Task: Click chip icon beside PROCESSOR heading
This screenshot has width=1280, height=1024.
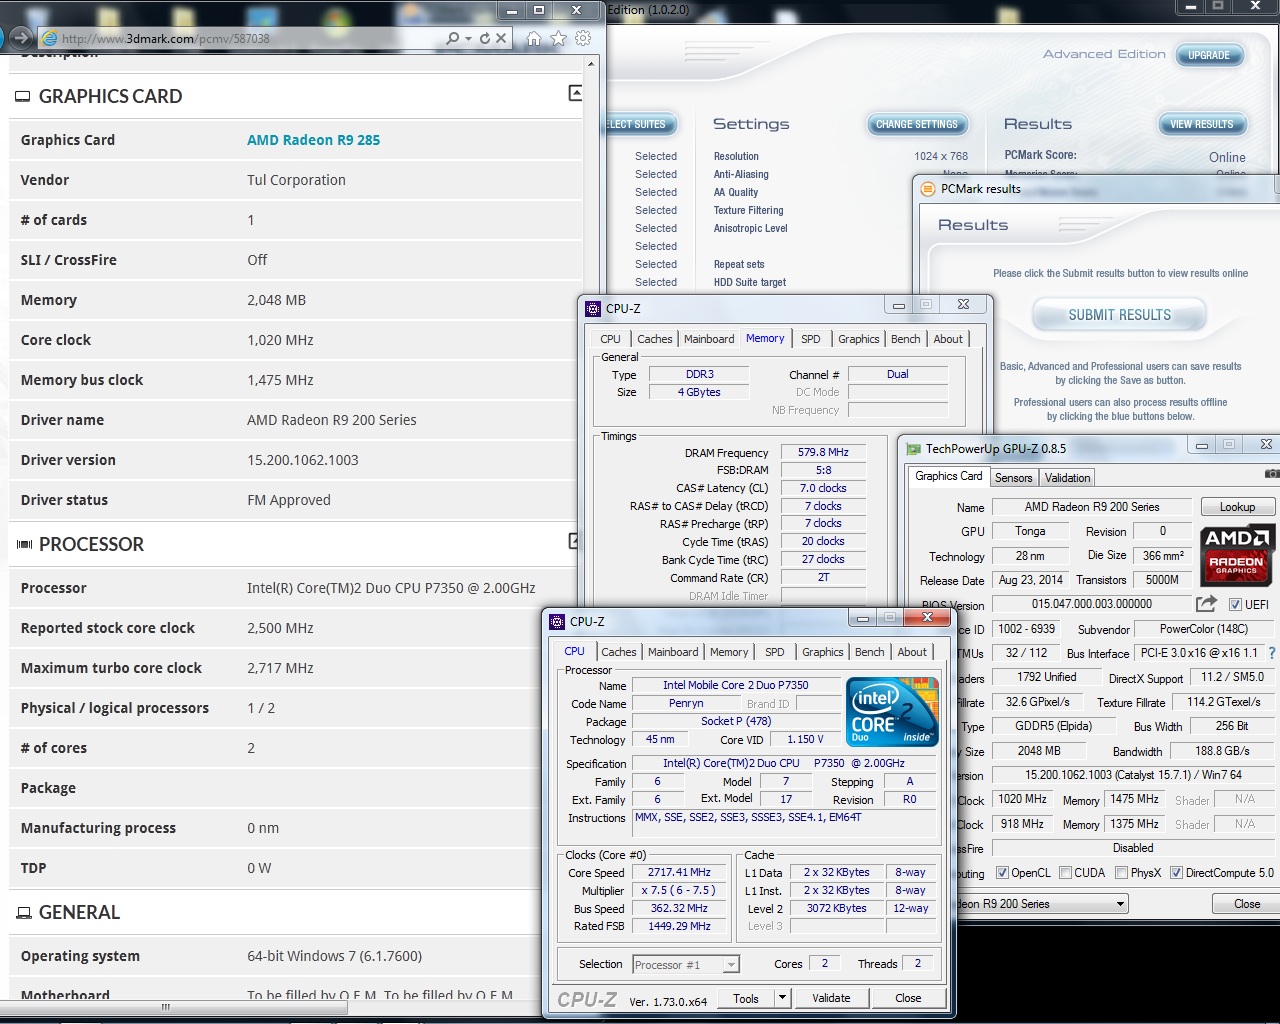Action: pyautogui.click(x=24, y=545)
